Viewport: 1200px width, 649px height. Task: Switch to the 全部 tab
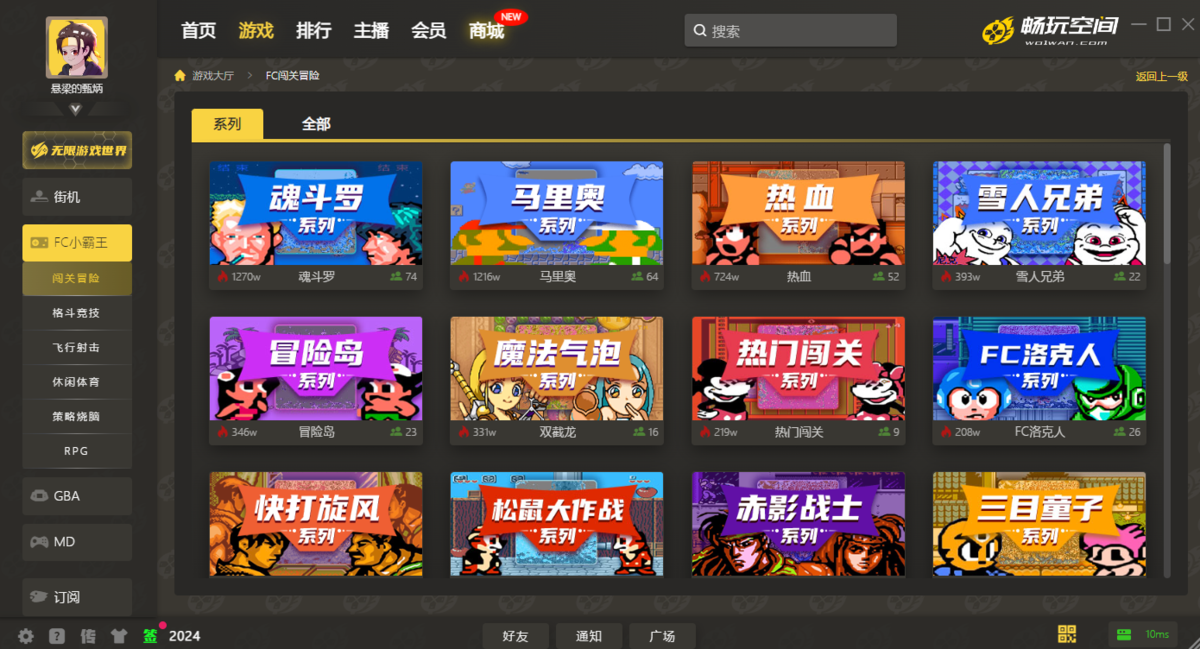316,124
